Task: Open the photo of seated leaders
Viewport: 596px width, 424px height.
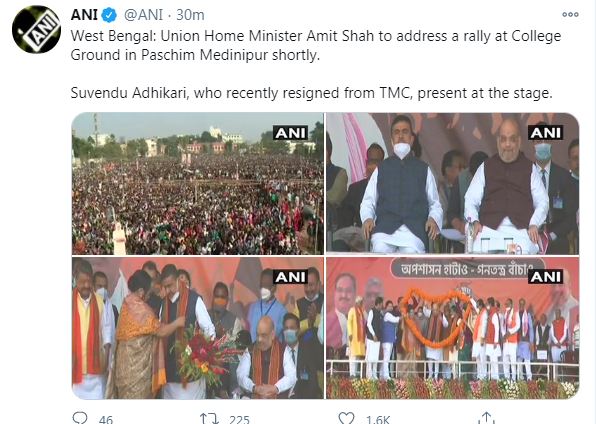Action: pos(453,184)
